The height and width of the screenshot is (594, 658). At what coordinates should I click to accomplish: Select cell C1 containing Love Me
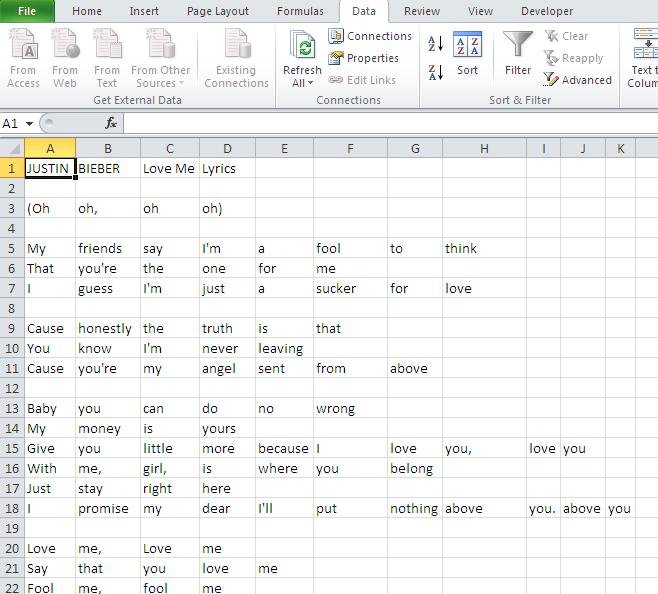[x=170, y=168]
